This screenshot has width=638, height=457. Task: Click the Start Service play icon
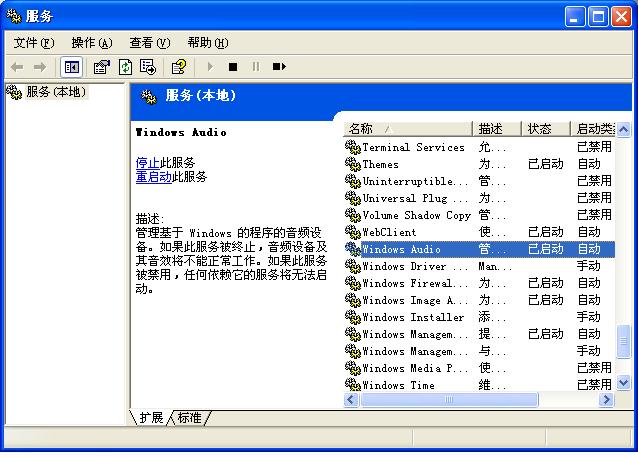coord(210,66)
